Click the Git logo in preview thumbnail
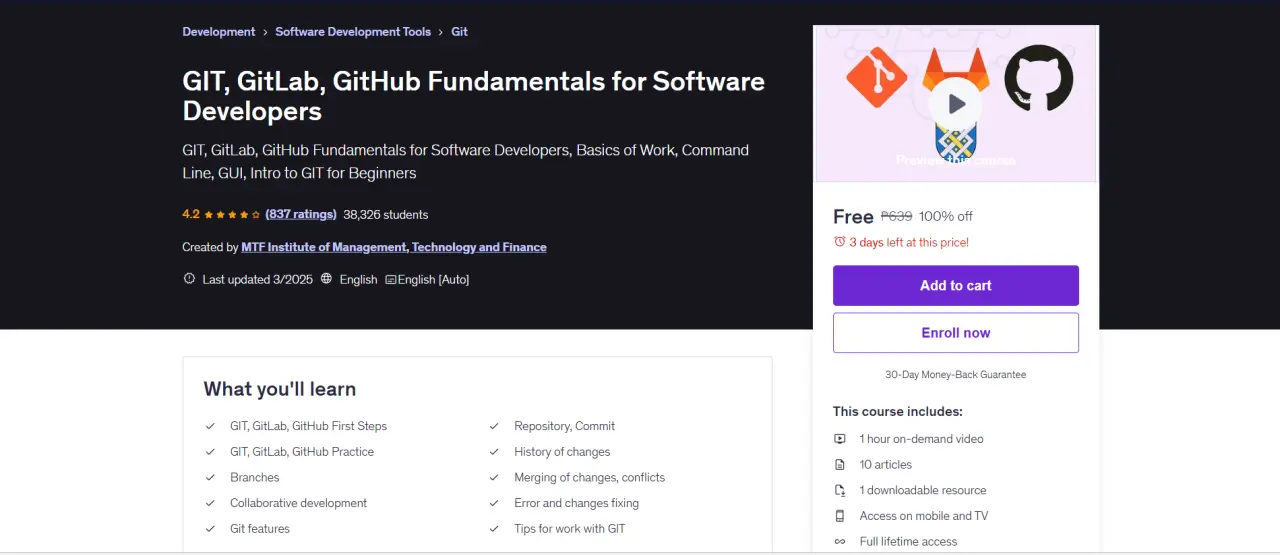The height and width of the screenshot is (555, 1280). pyautogui.click(x=877, y=77)
